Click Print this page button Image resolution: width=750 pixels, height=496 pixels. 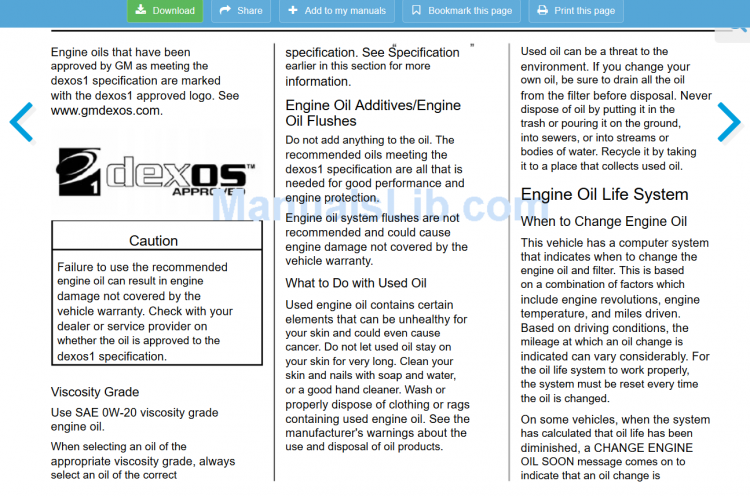576,11
